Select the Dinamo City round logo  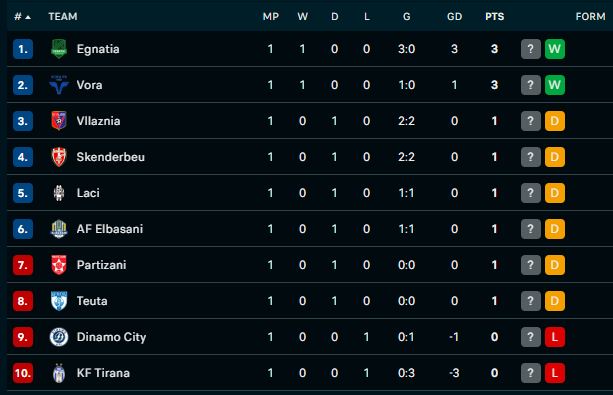click(x=59, y=337)
